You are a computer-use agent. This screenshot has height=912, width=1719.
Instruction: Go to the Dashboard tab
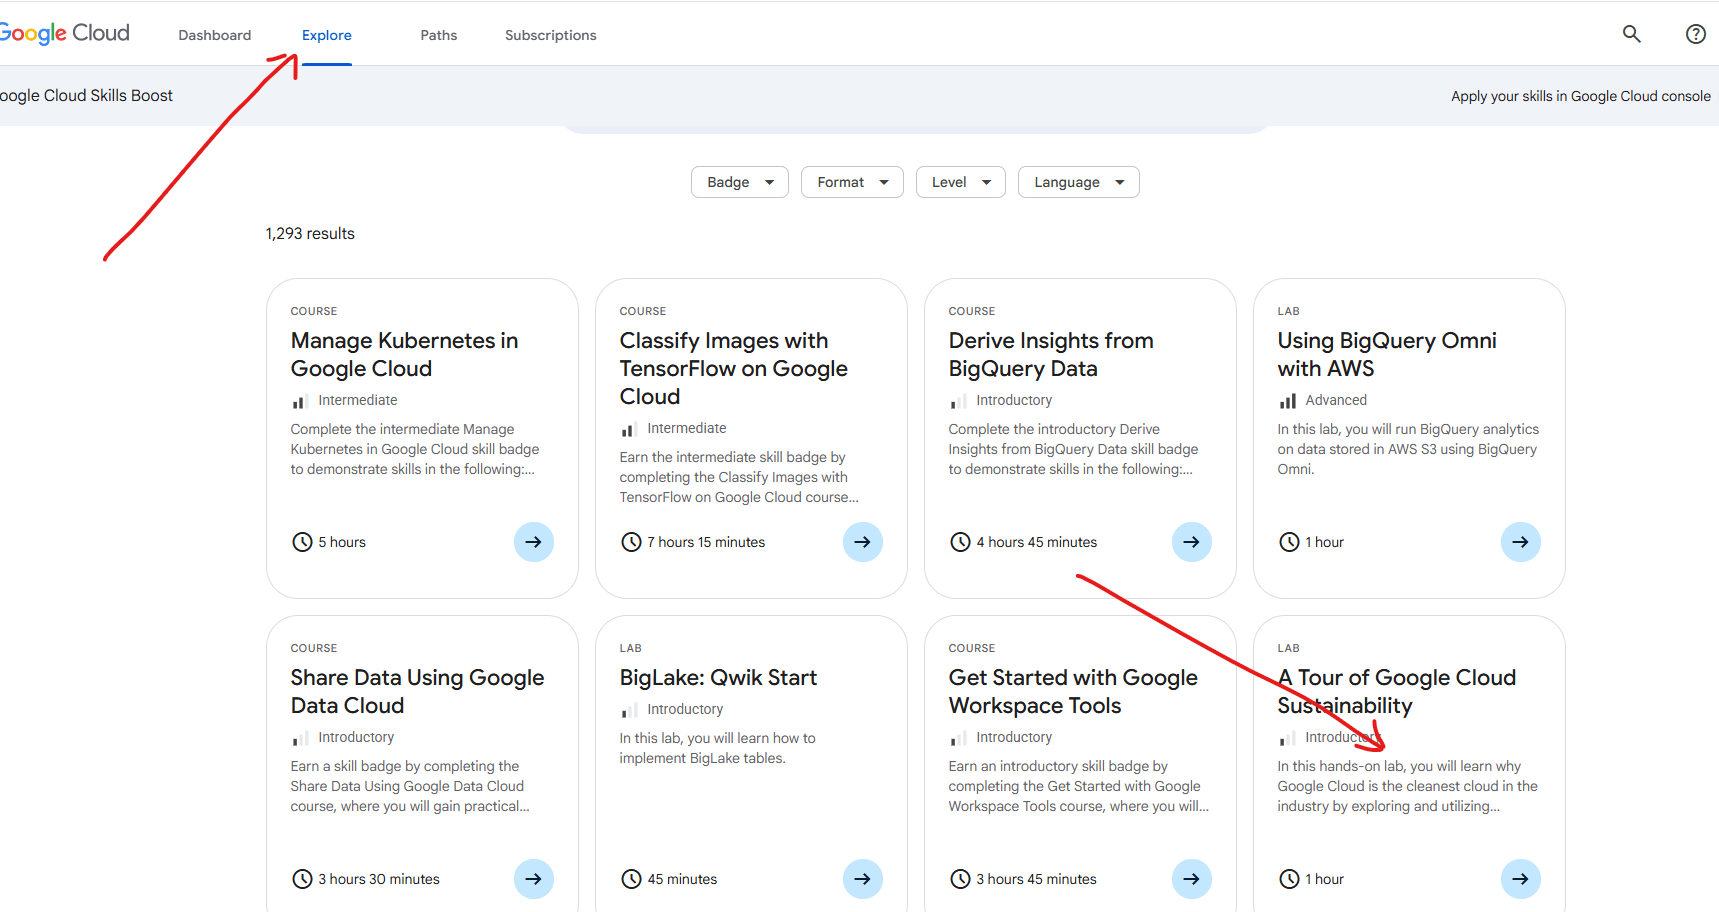(215, 35)
